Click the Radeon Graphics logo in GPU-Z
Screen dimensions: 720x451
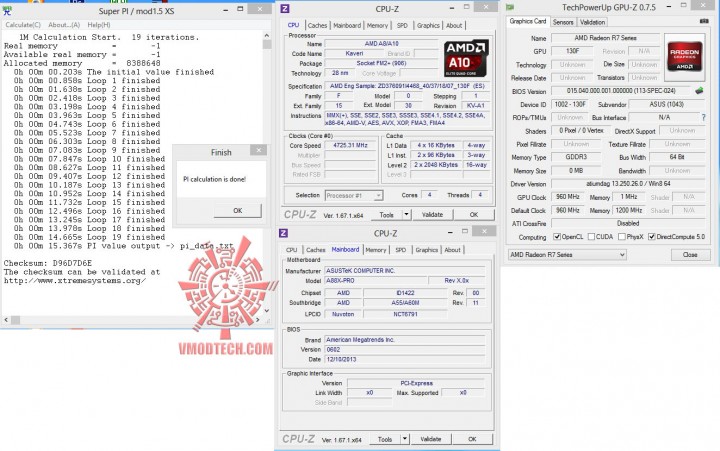click(x=685, y=57)
